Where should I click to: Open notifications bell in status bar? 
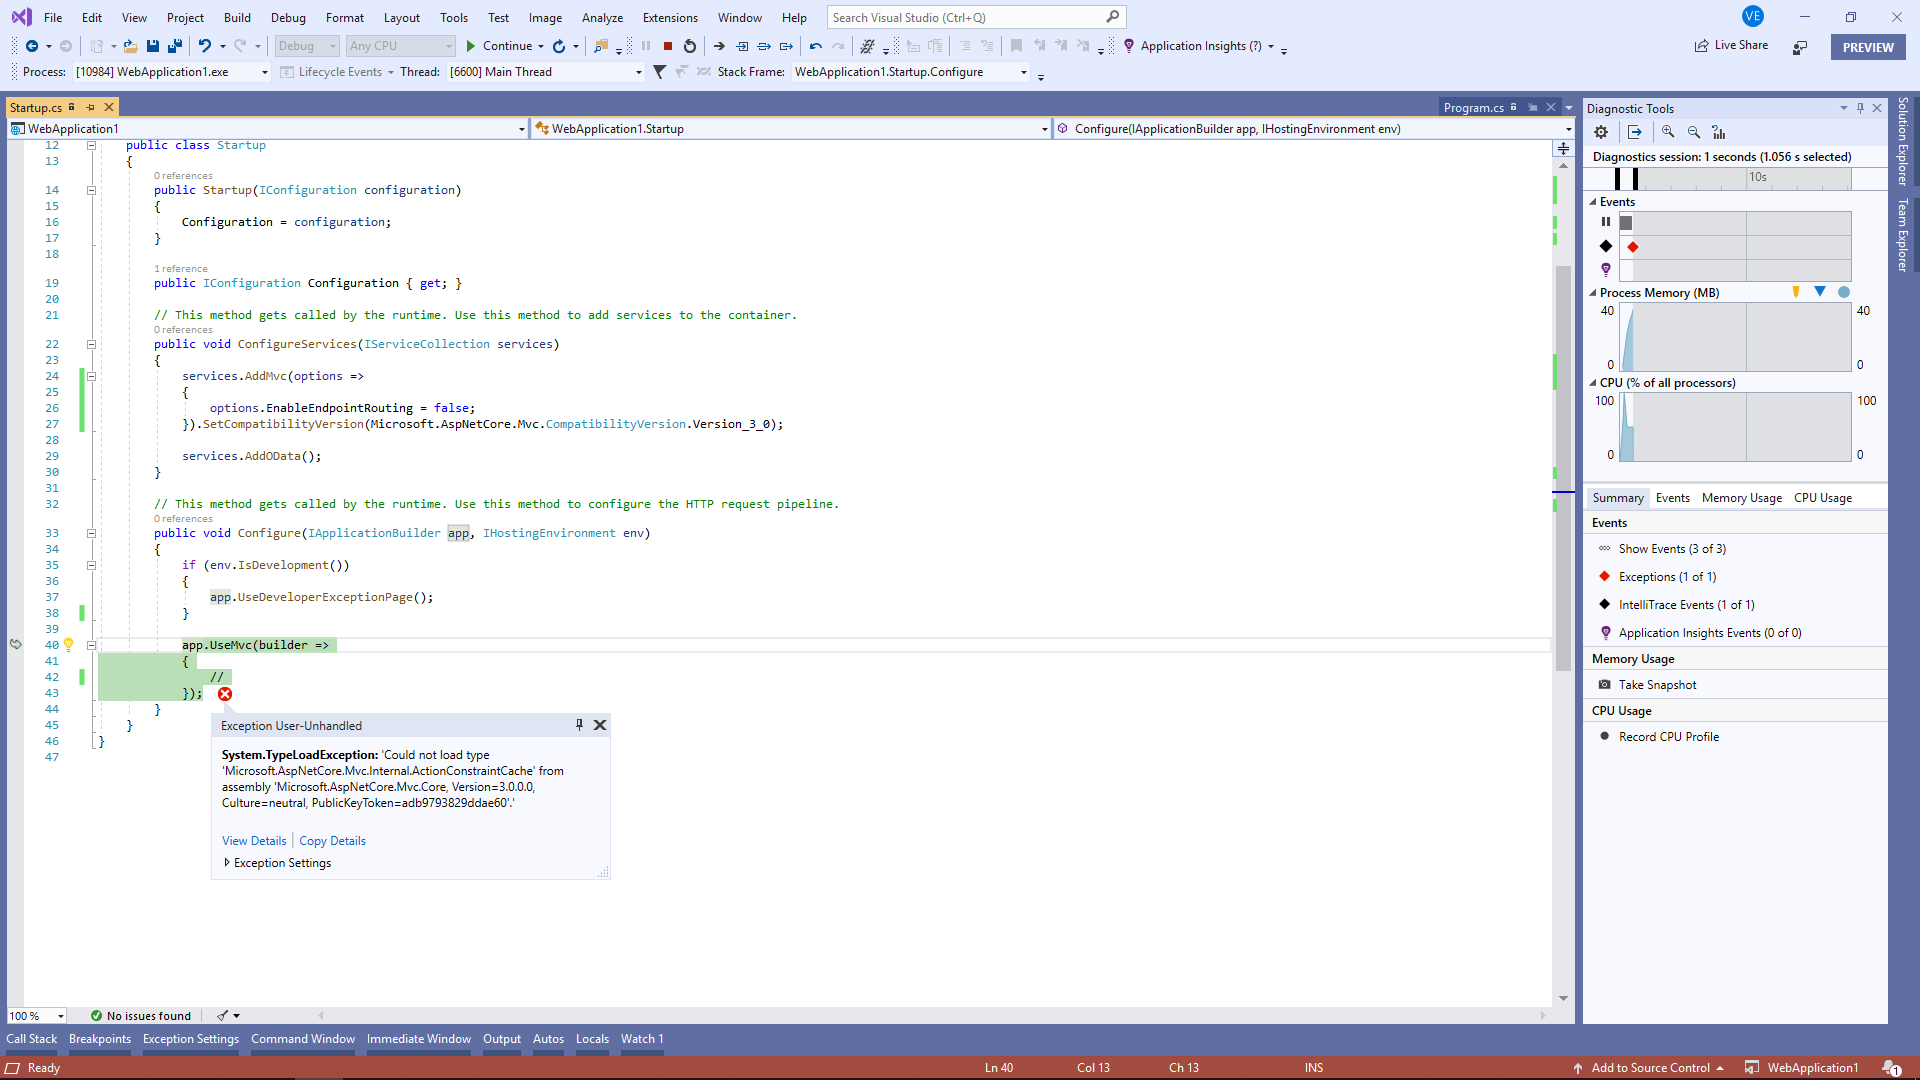1892,1068
